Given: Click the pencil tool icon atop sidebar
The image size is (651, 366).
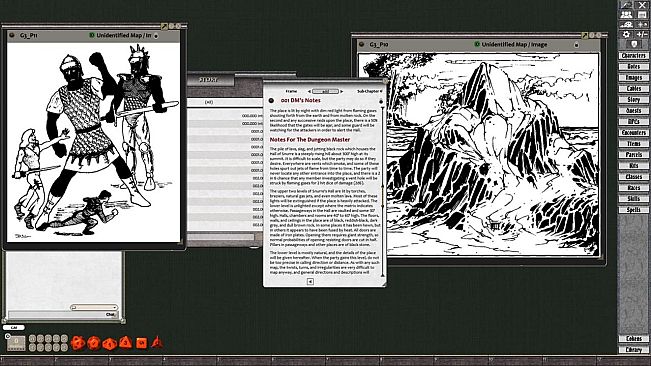Looking at the screenshot, I should pos(626,5).
